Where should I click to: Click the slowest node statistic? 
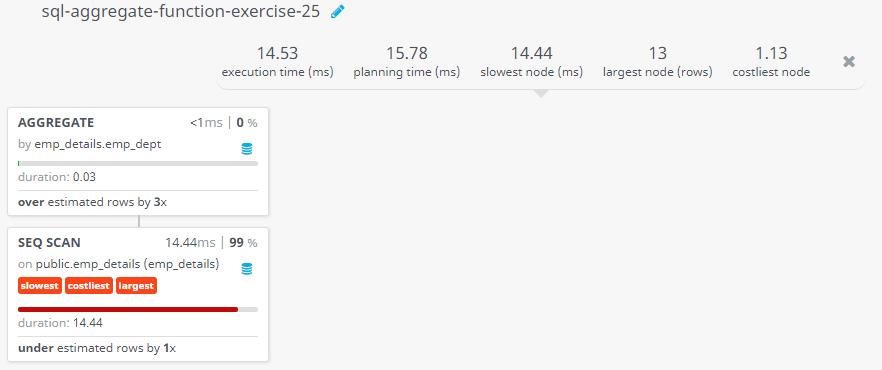pyautogui.click(x=532, y=62)
